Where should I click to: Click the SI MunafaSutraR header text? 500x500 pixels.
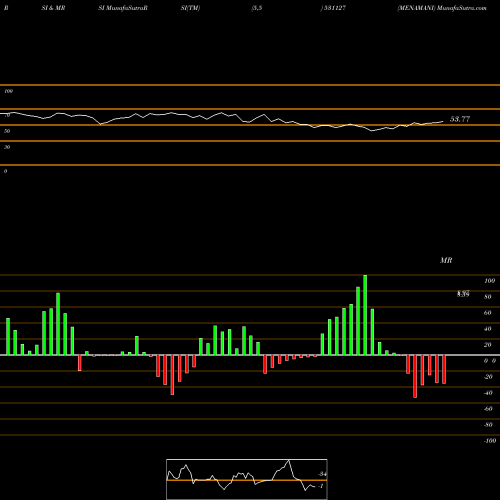pyautogui.click(x=123, y=8)
